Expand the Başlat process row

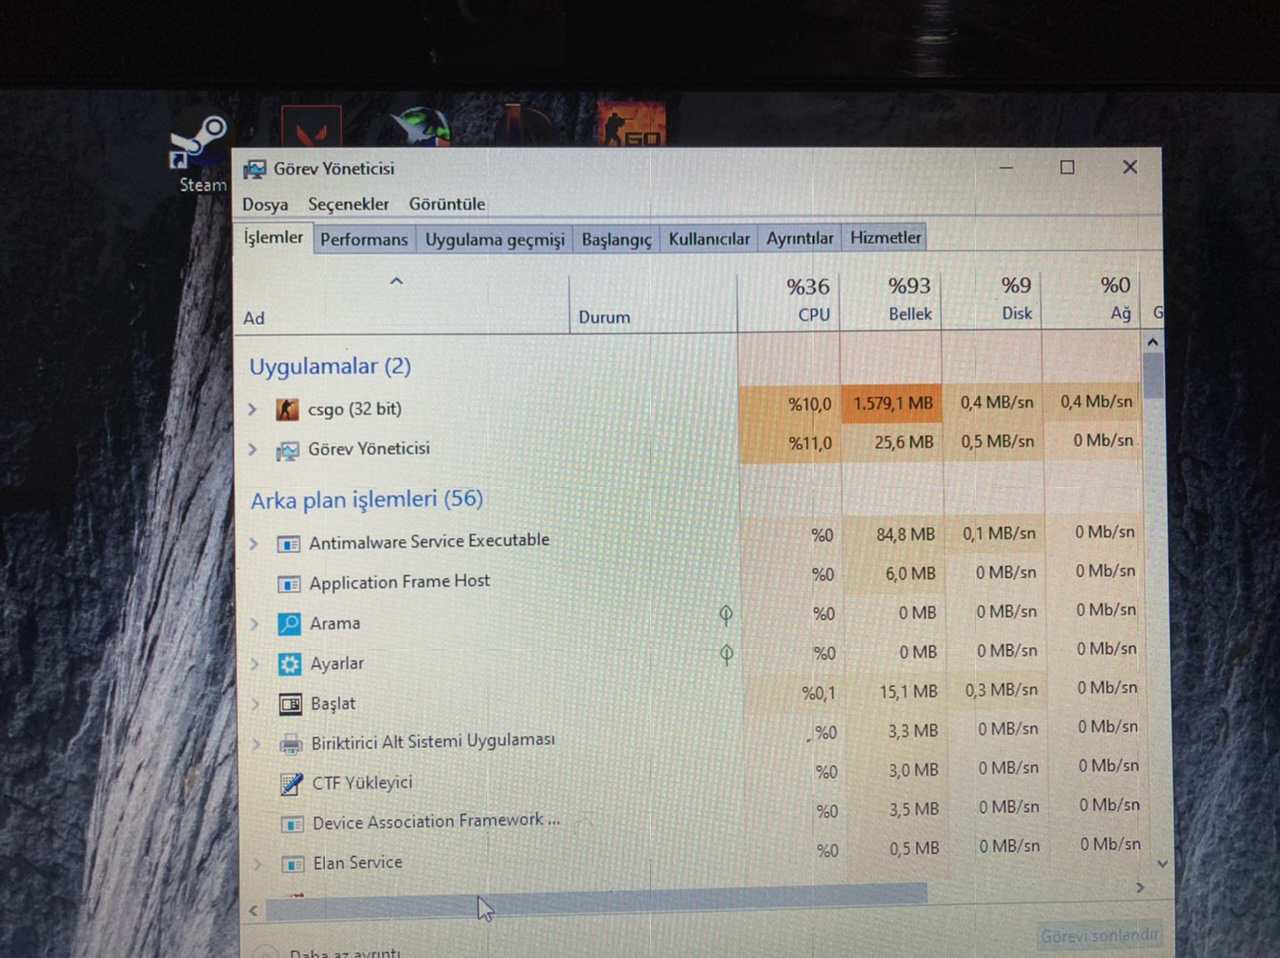coord(256,704)
